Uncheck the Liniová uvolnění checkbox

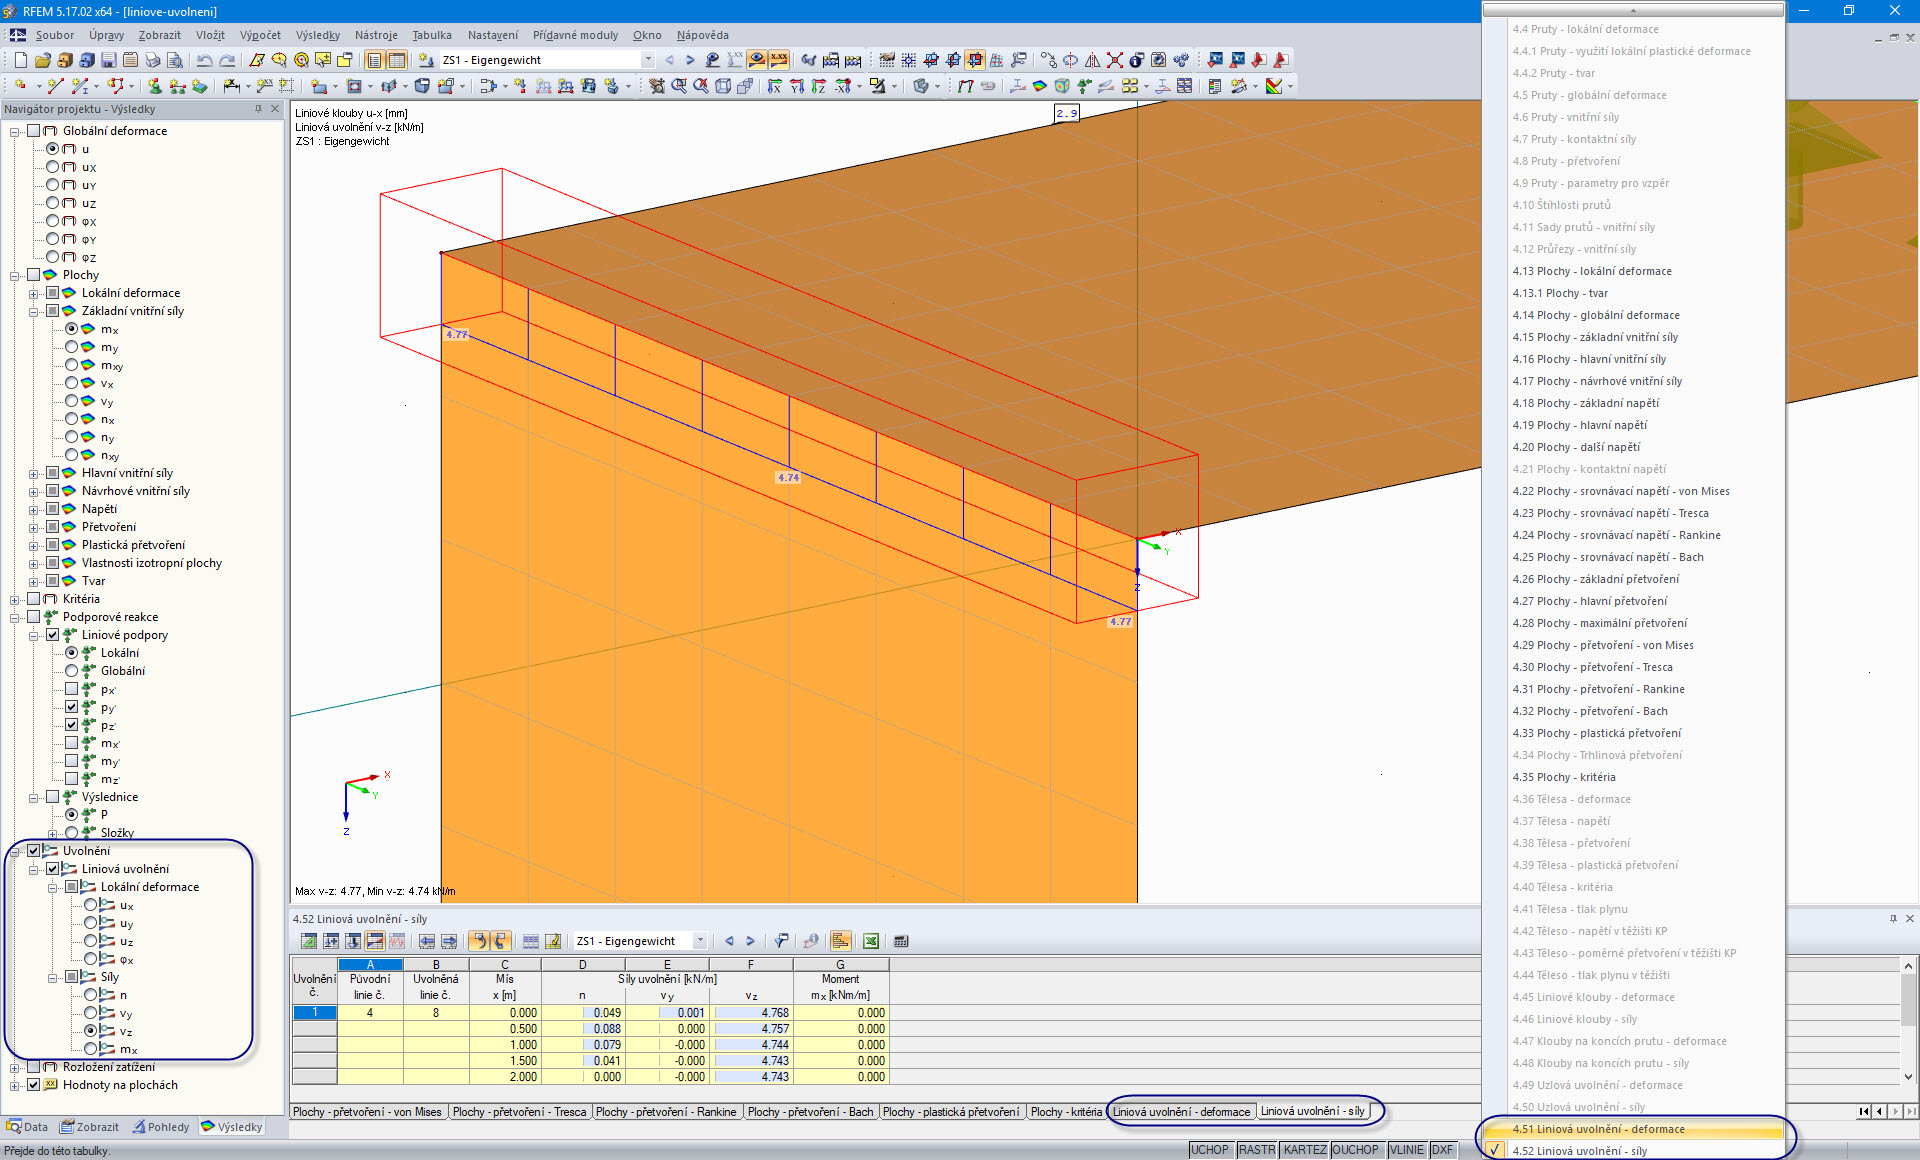(53, 869)
